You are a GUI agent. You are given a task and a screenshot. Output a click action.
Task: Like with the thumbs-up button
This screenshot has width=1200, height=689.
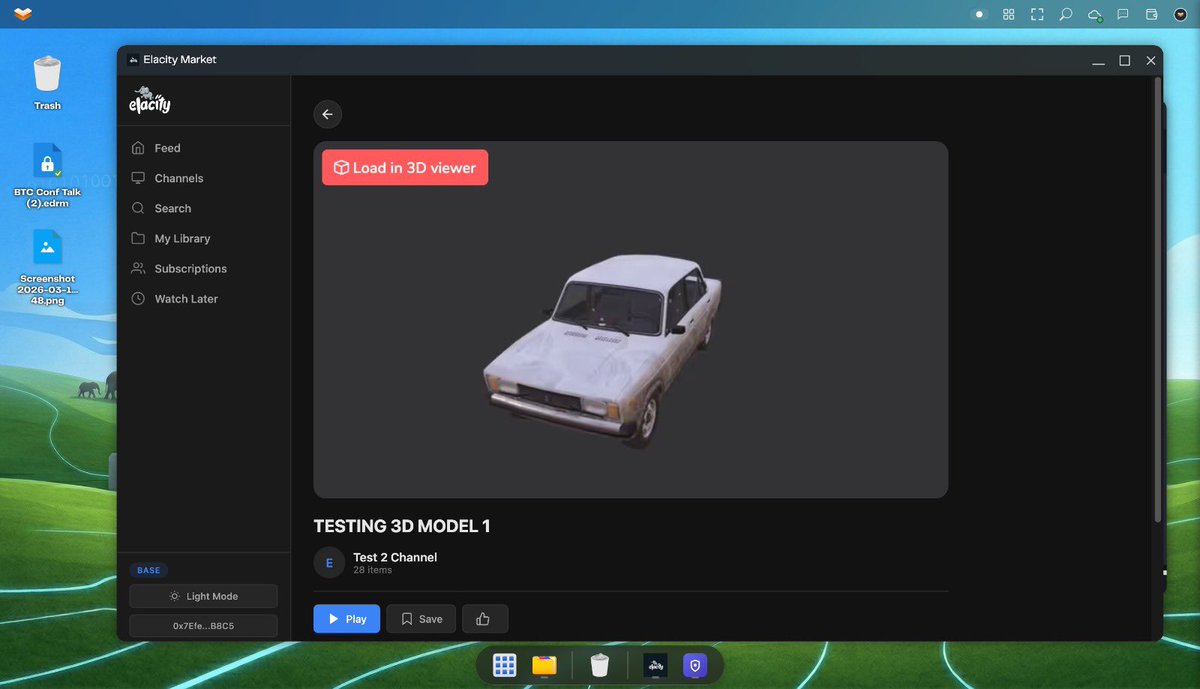tap(485, 619)
